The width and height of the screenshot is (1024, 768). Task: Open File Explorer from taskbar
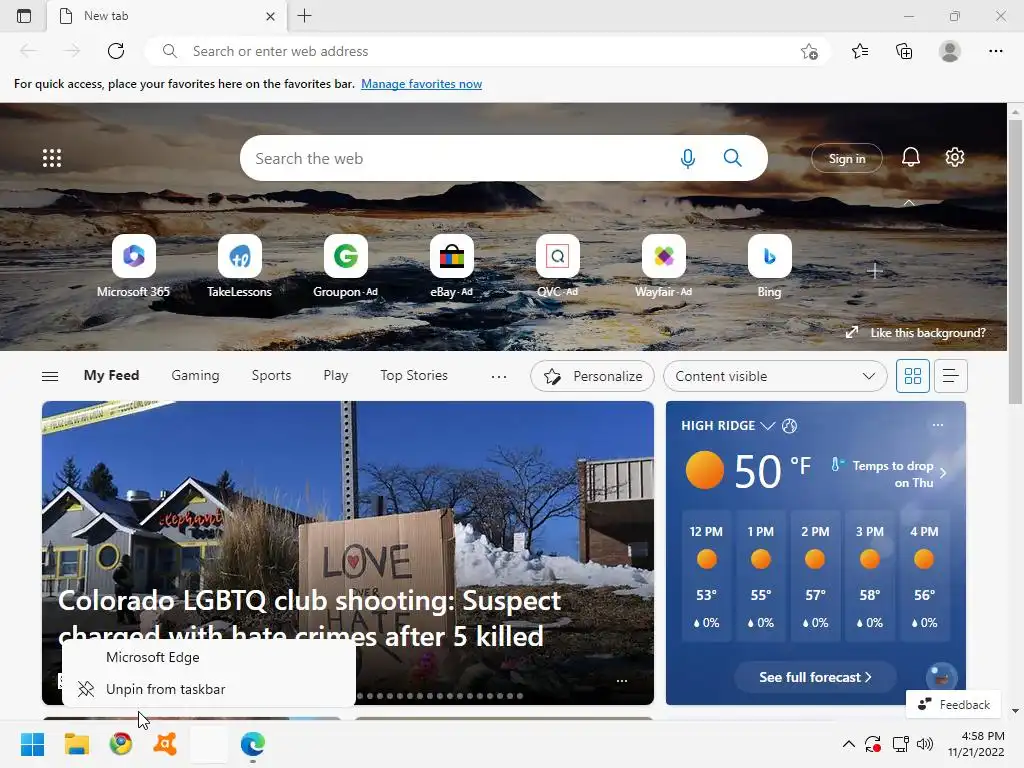pyautogui.click(x=76, y=744)
